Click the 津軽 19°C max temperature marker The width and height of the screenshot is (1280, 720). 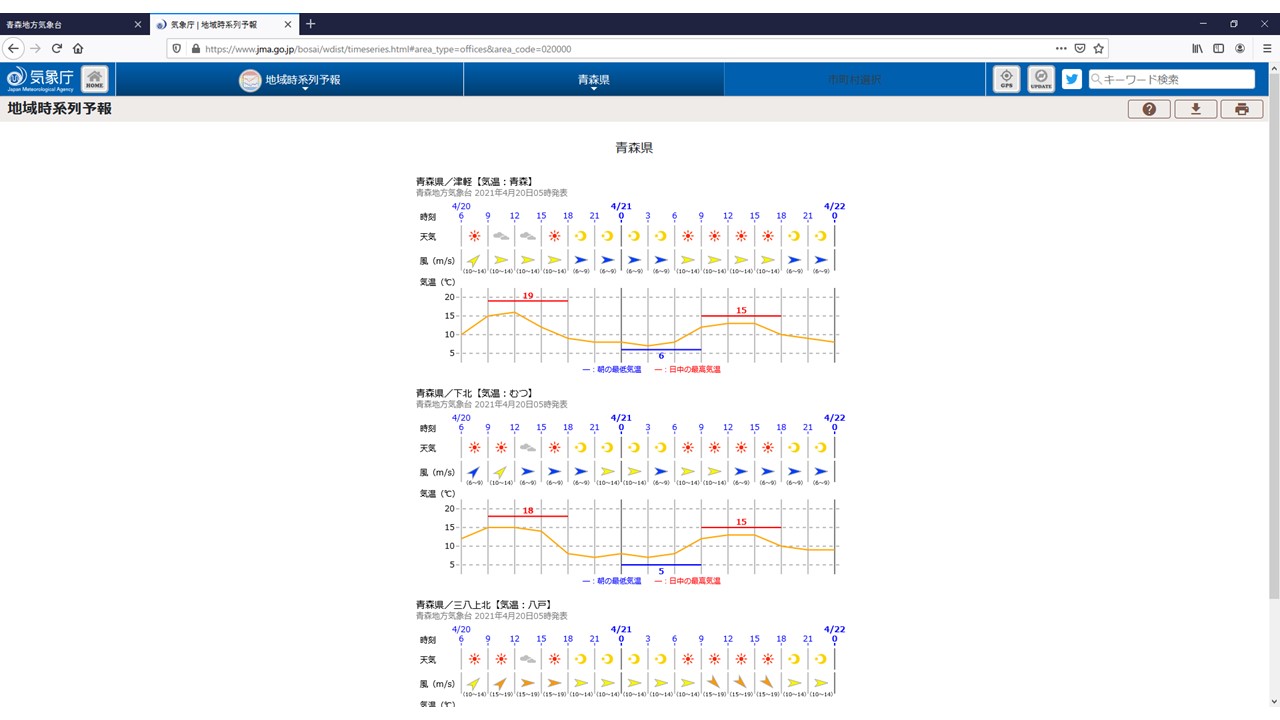coord(528,296)
